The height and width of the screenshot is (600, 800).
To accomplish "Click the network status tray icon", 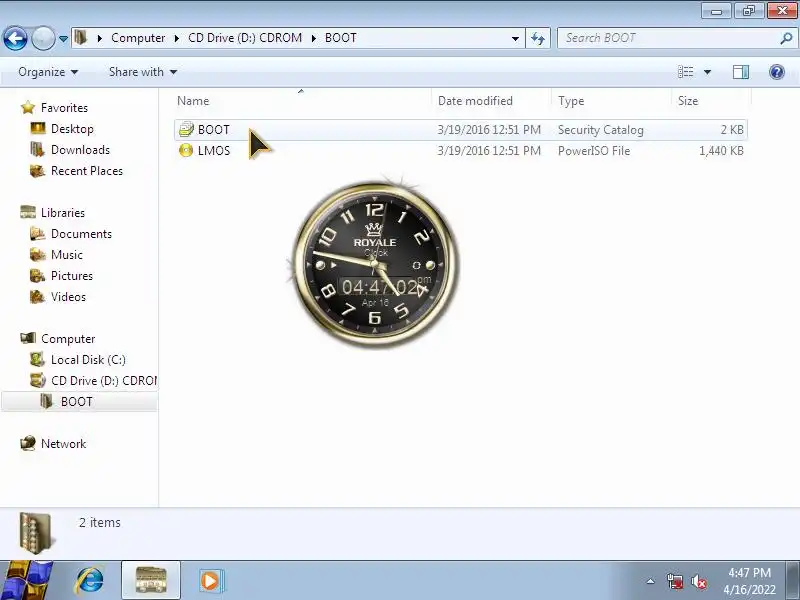I will 674,581.
